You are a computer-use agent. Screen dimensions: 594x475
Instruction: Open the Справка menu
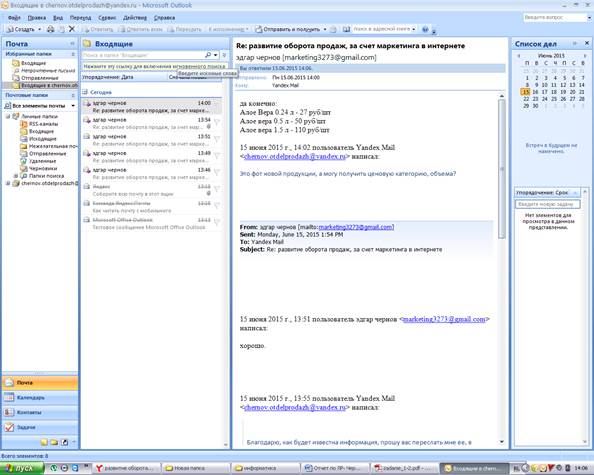pyautogui.click(x=164, y=18)
